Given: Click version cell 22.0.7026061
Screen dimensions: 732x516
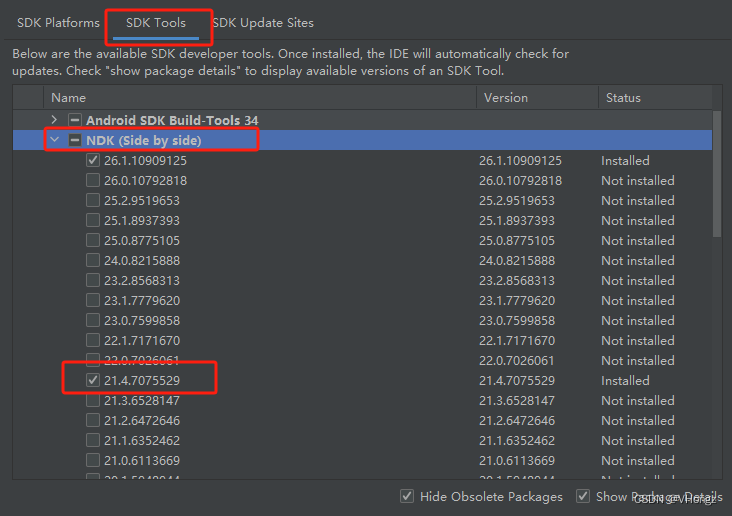Looking at the screenshot, I should pos(517,361).
